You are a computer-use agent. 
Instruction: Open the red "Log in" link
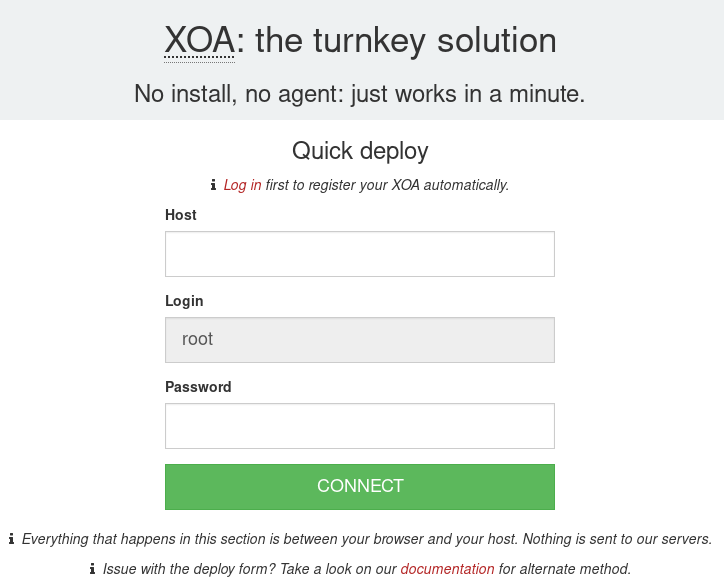point(242,185)
